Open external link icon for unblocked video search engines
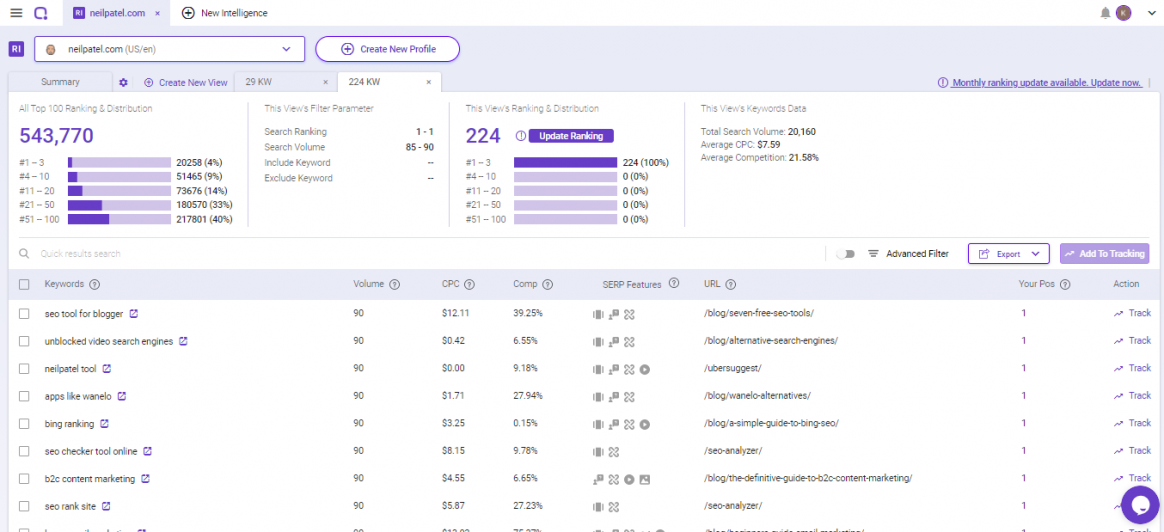 tap(183, 341)
